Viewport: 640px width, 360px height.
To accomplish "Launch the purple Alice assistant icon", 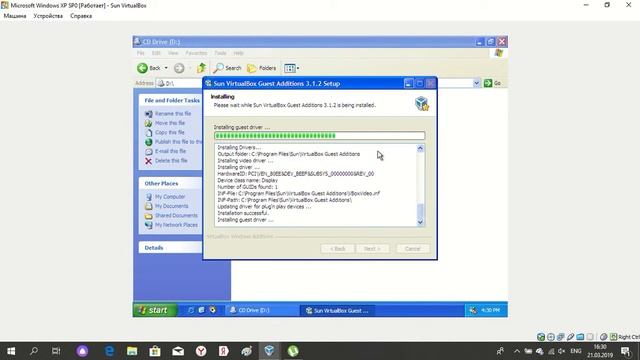I will [82, 351].
